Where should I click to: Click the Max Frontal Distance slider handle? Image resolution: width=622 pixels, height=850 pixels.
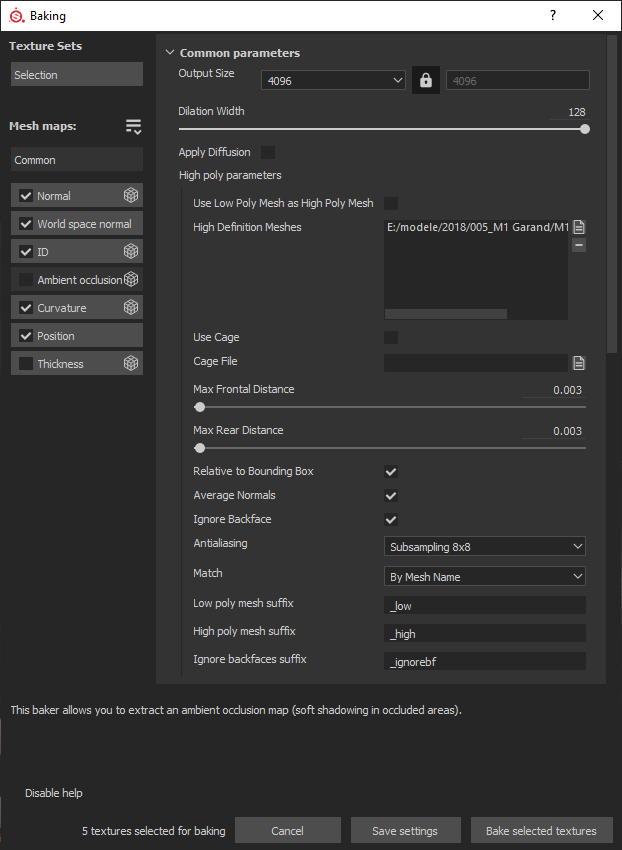point(200,407)
